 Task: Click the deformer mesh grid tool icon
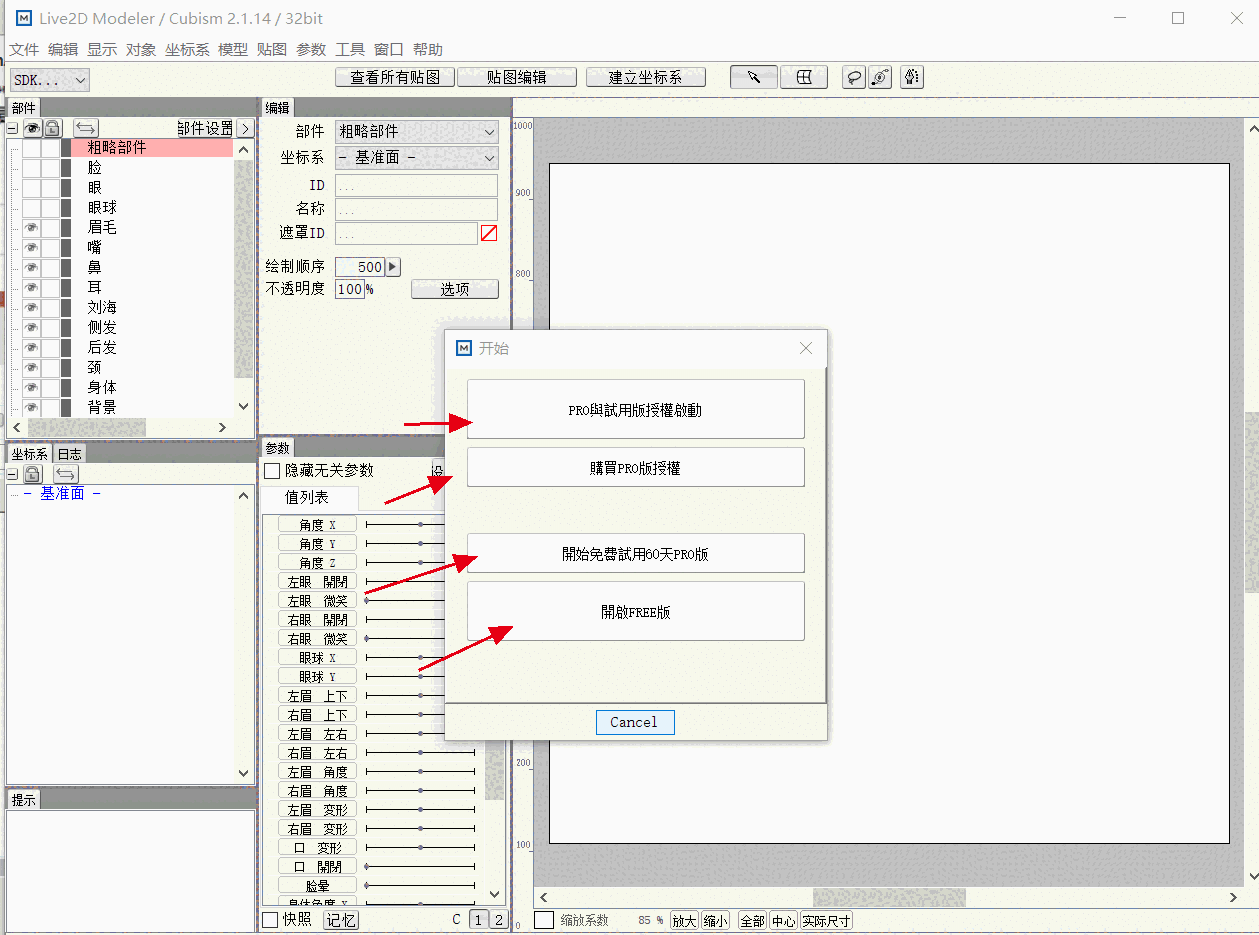coord(803,78)
